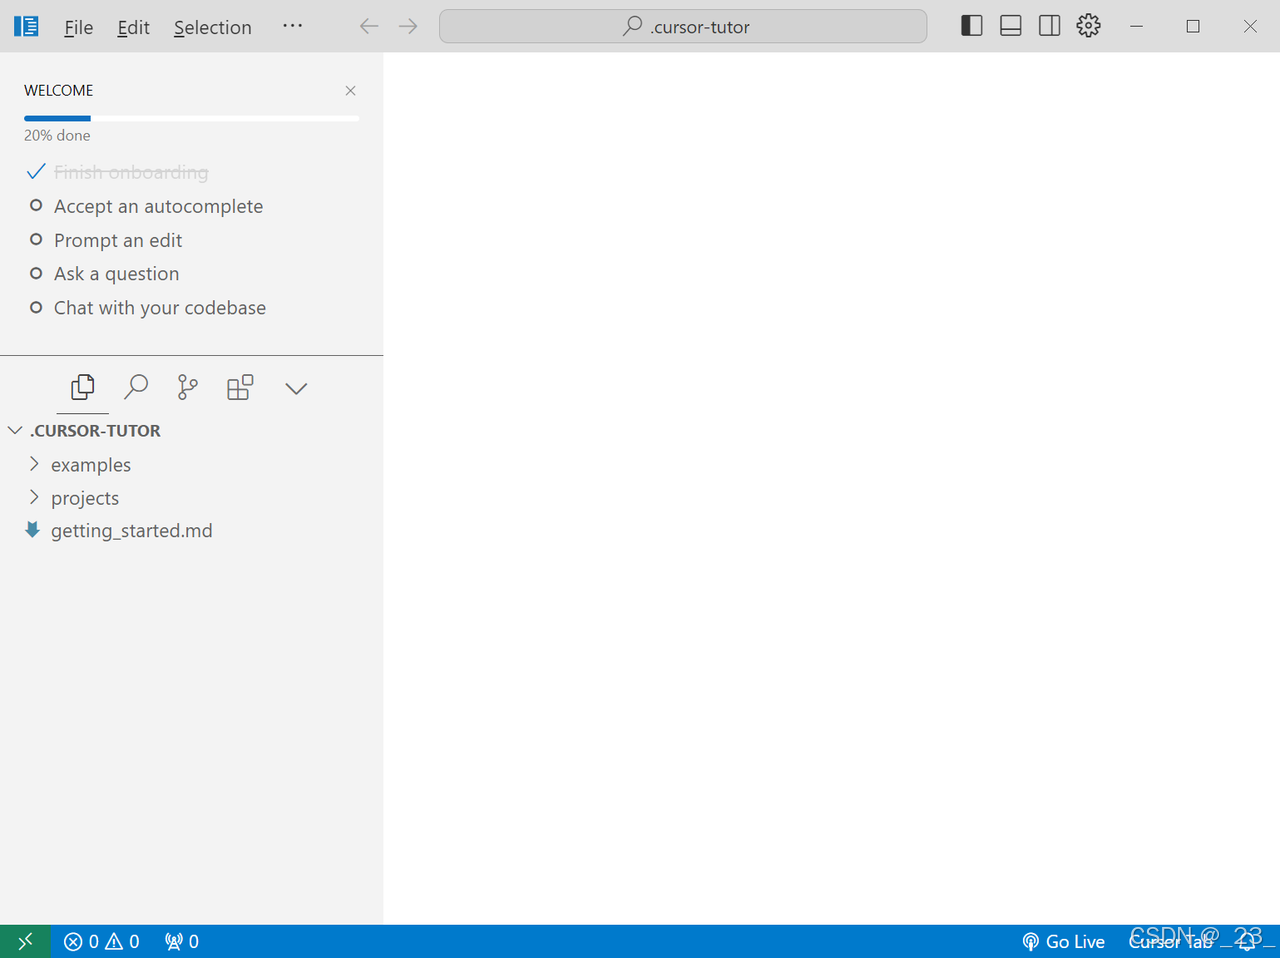Click the errors and warnings status indicator

[102, 941]
